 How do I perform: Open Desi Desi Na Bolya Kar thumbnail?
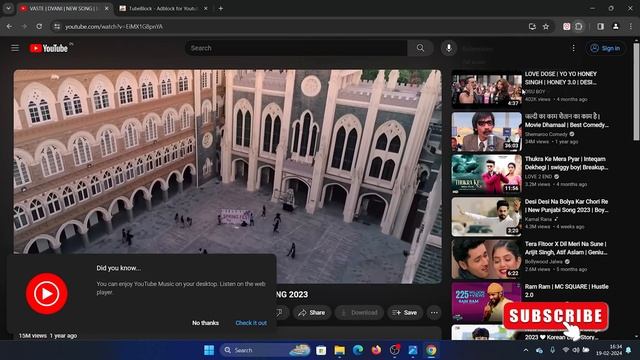click(x=487, y=217)
